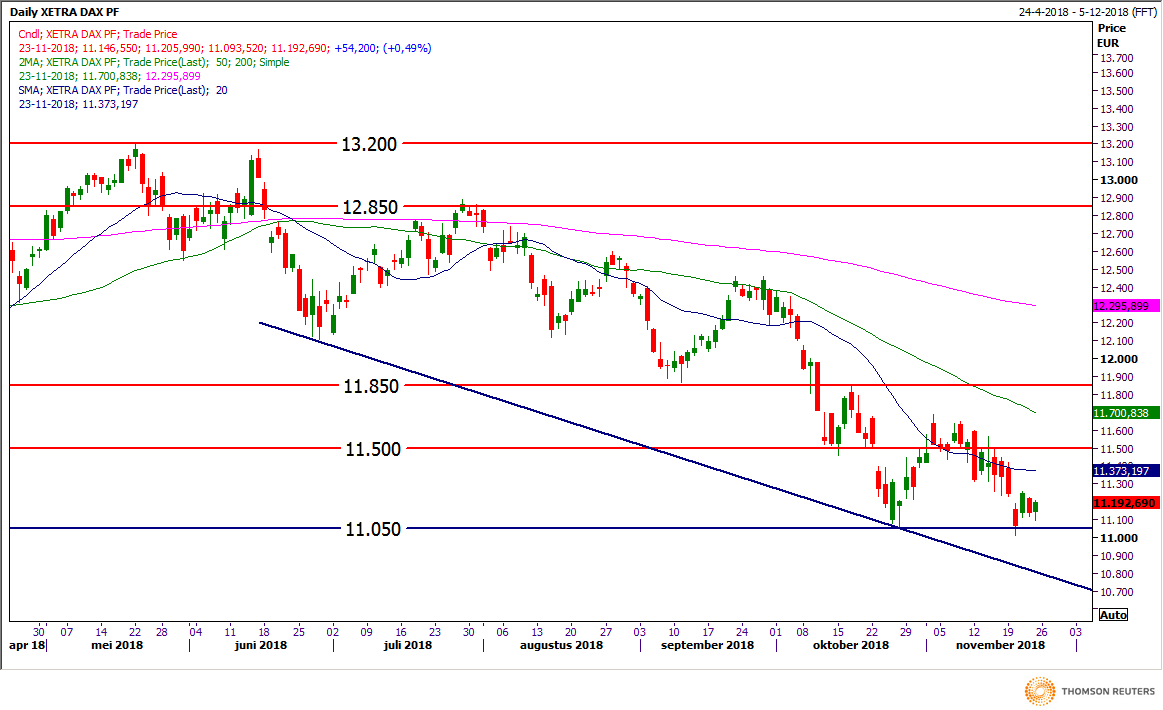Click the green 11.700,838 price tag

tap(1125, 413)
